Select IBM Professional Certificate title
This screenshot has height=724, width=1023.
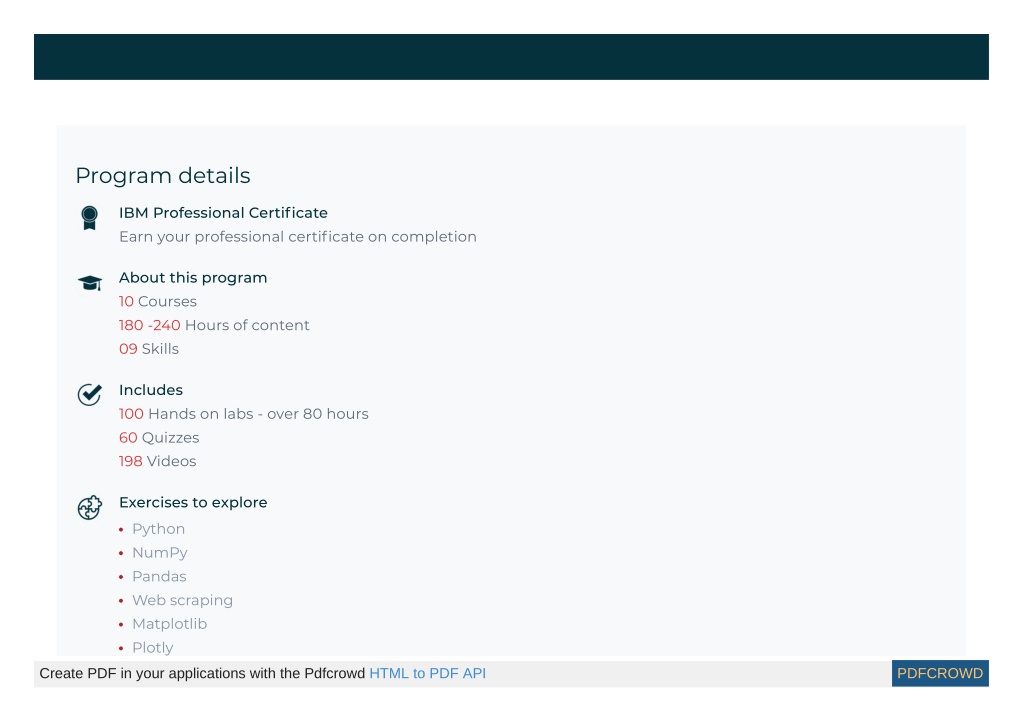click(x=223, y=213)
